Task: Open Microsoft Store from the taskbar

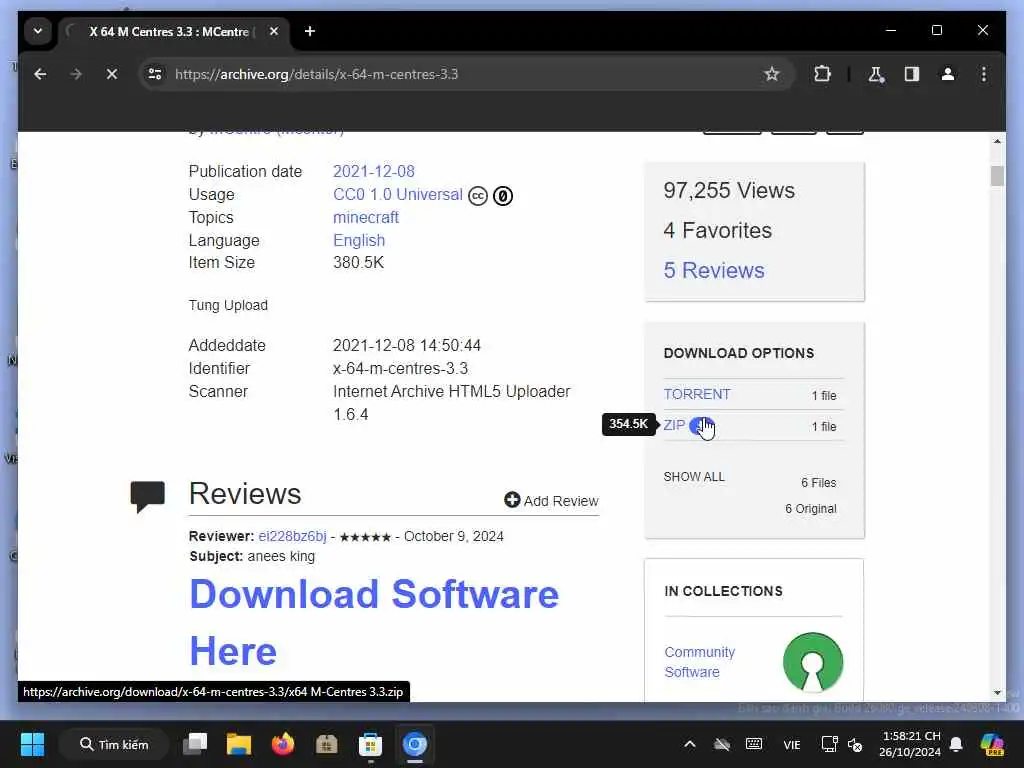Action: pos(370,744)
